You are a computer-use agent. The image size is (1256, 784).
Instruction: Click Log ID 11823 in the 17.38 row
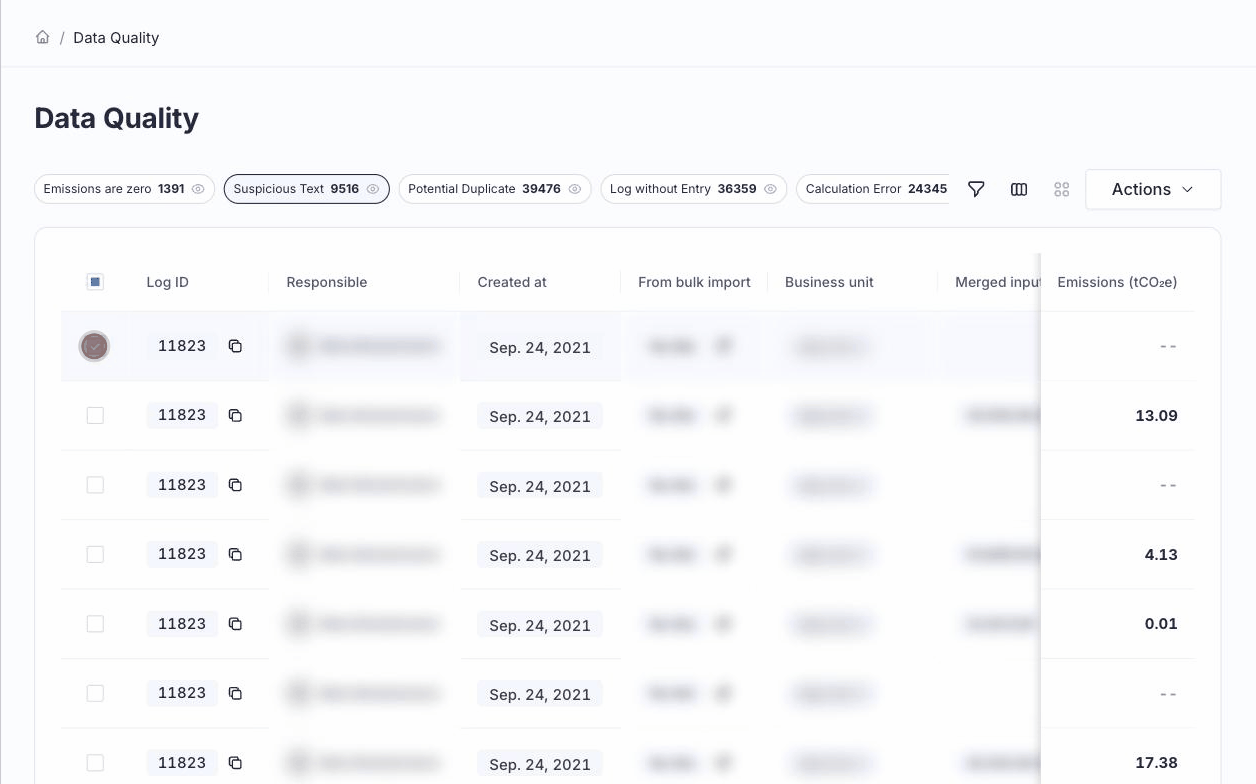click(x=182, y=763)
